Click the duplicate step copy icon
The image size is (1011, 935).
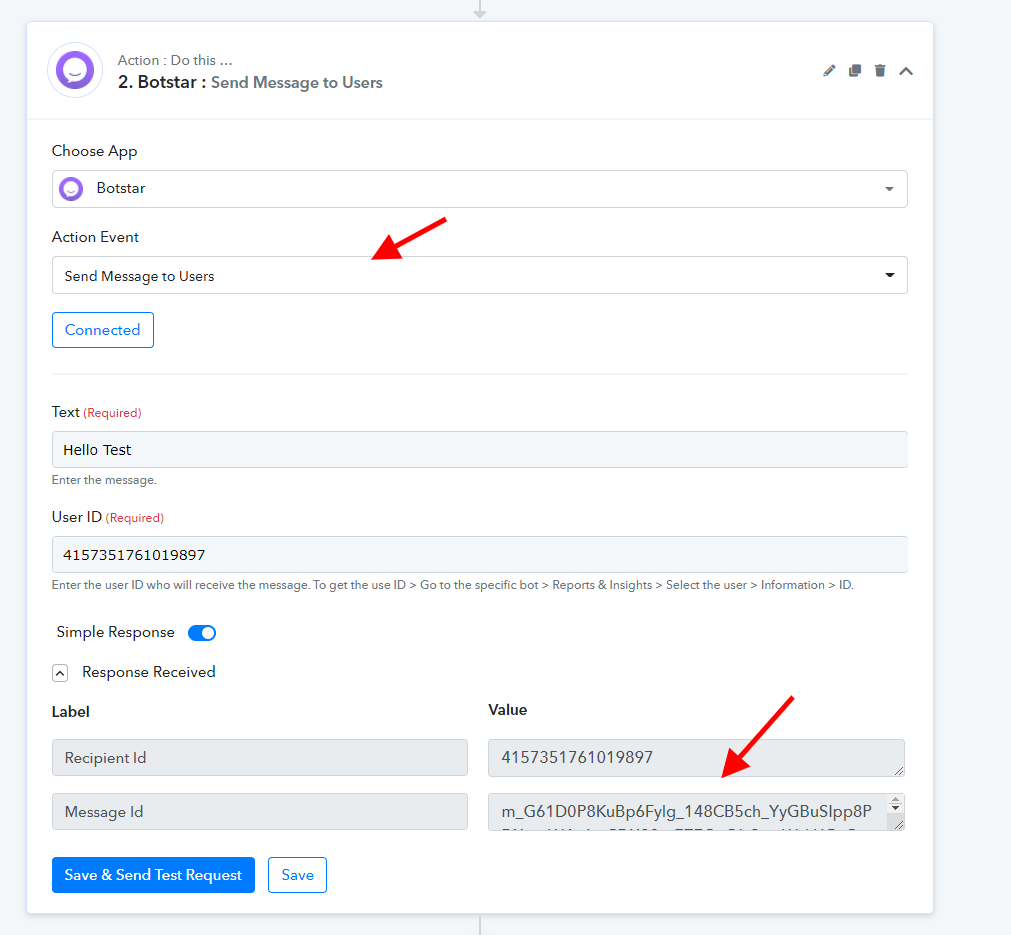point(855,71)
